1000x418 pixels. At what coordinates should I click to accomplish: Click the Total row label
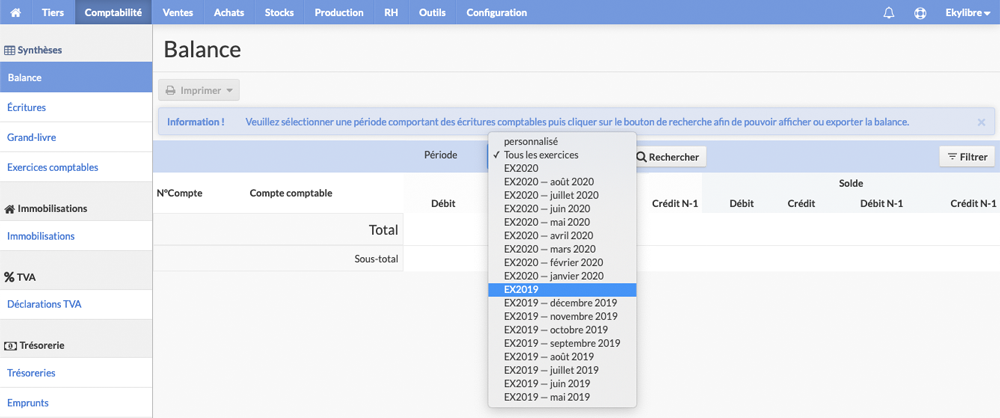coord(383,230)
